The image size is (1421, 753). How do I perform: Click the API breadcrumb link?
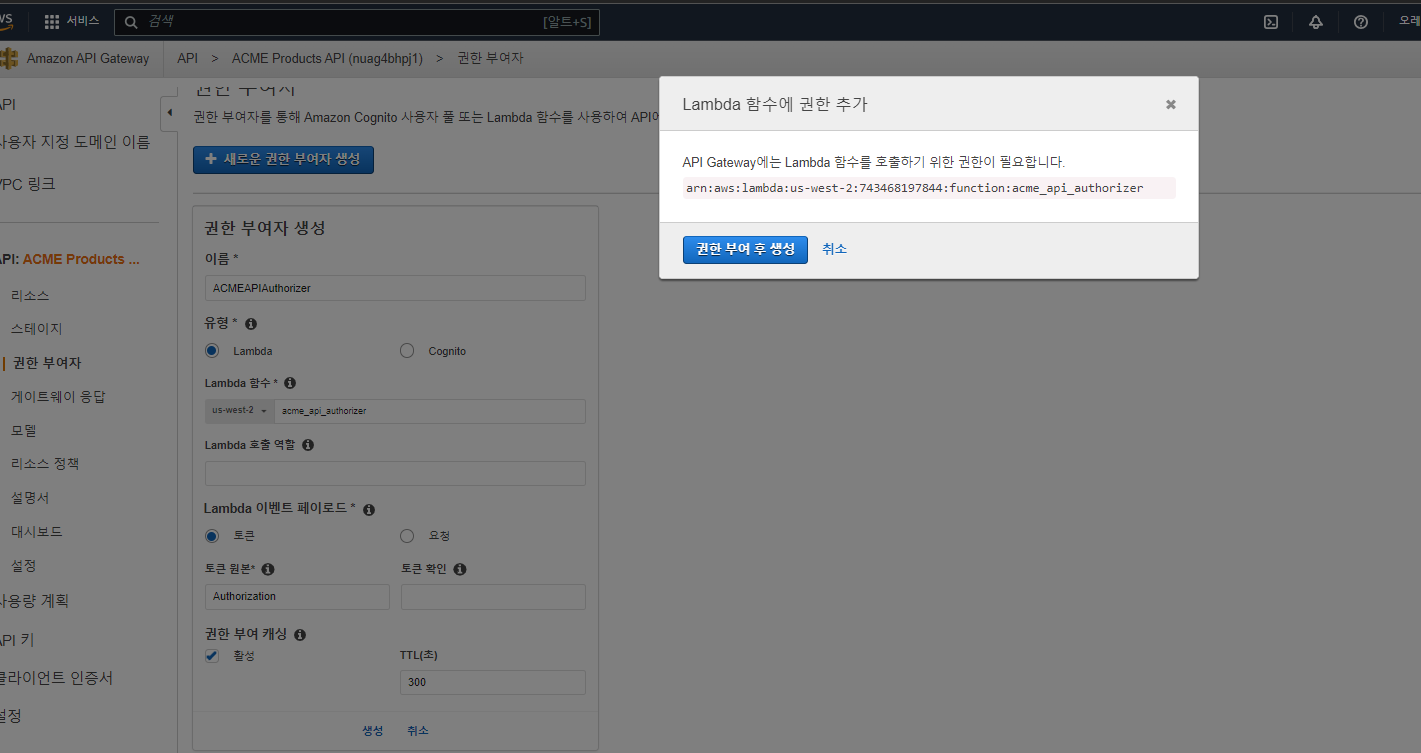[x=187, y=58]
